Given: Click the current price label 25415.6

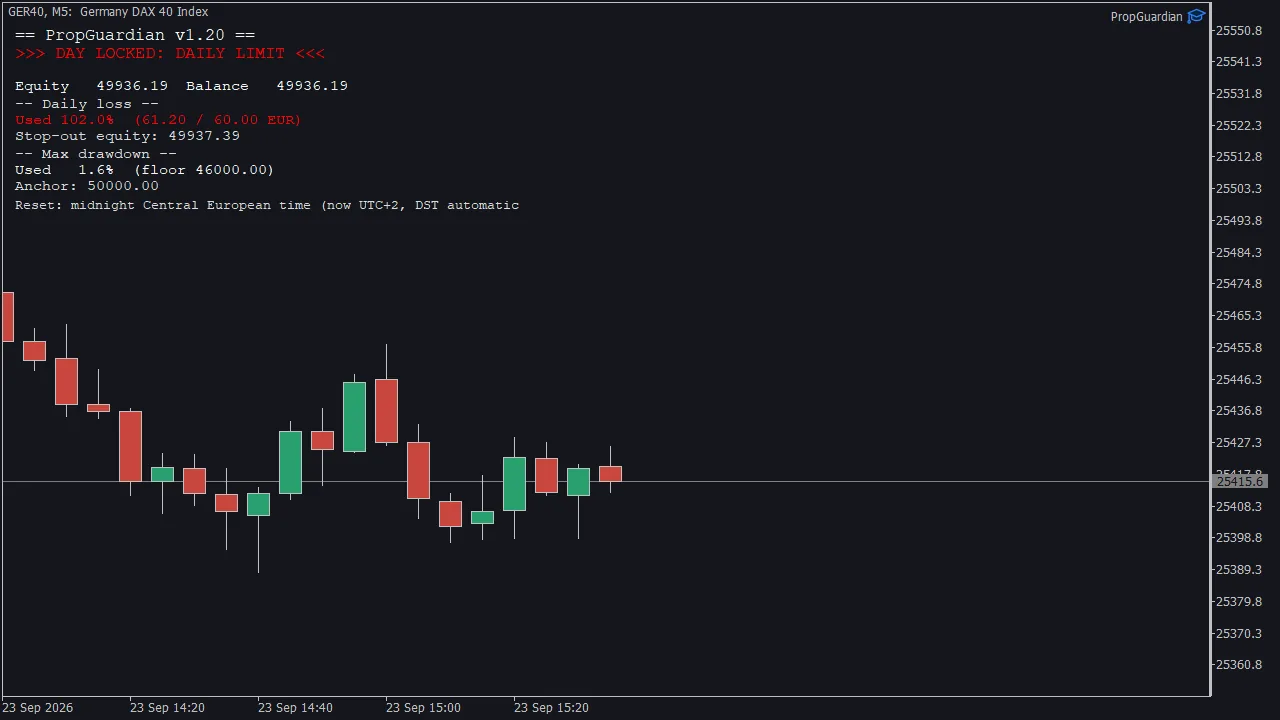Looking at the screenshot, I should [1238, 482].
